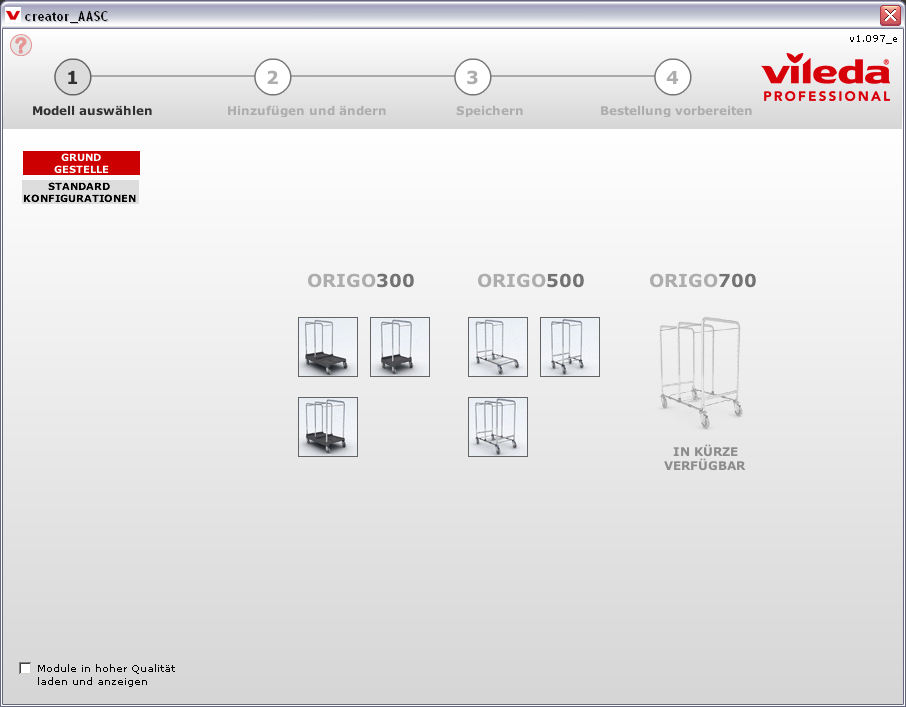Choose ORIGO300 trolley in bottom row
The image size is (906, 707).
coord(328,427)
